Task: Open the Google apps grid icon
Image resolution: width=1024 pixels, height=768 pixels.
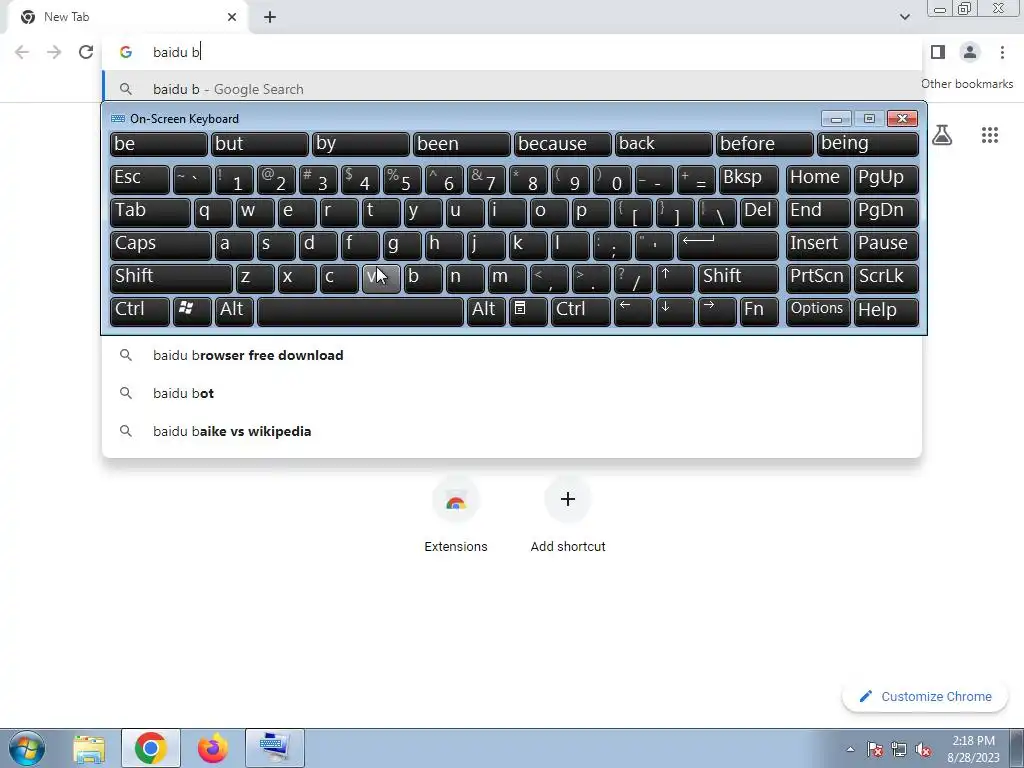Action: (x=989, y=135)
